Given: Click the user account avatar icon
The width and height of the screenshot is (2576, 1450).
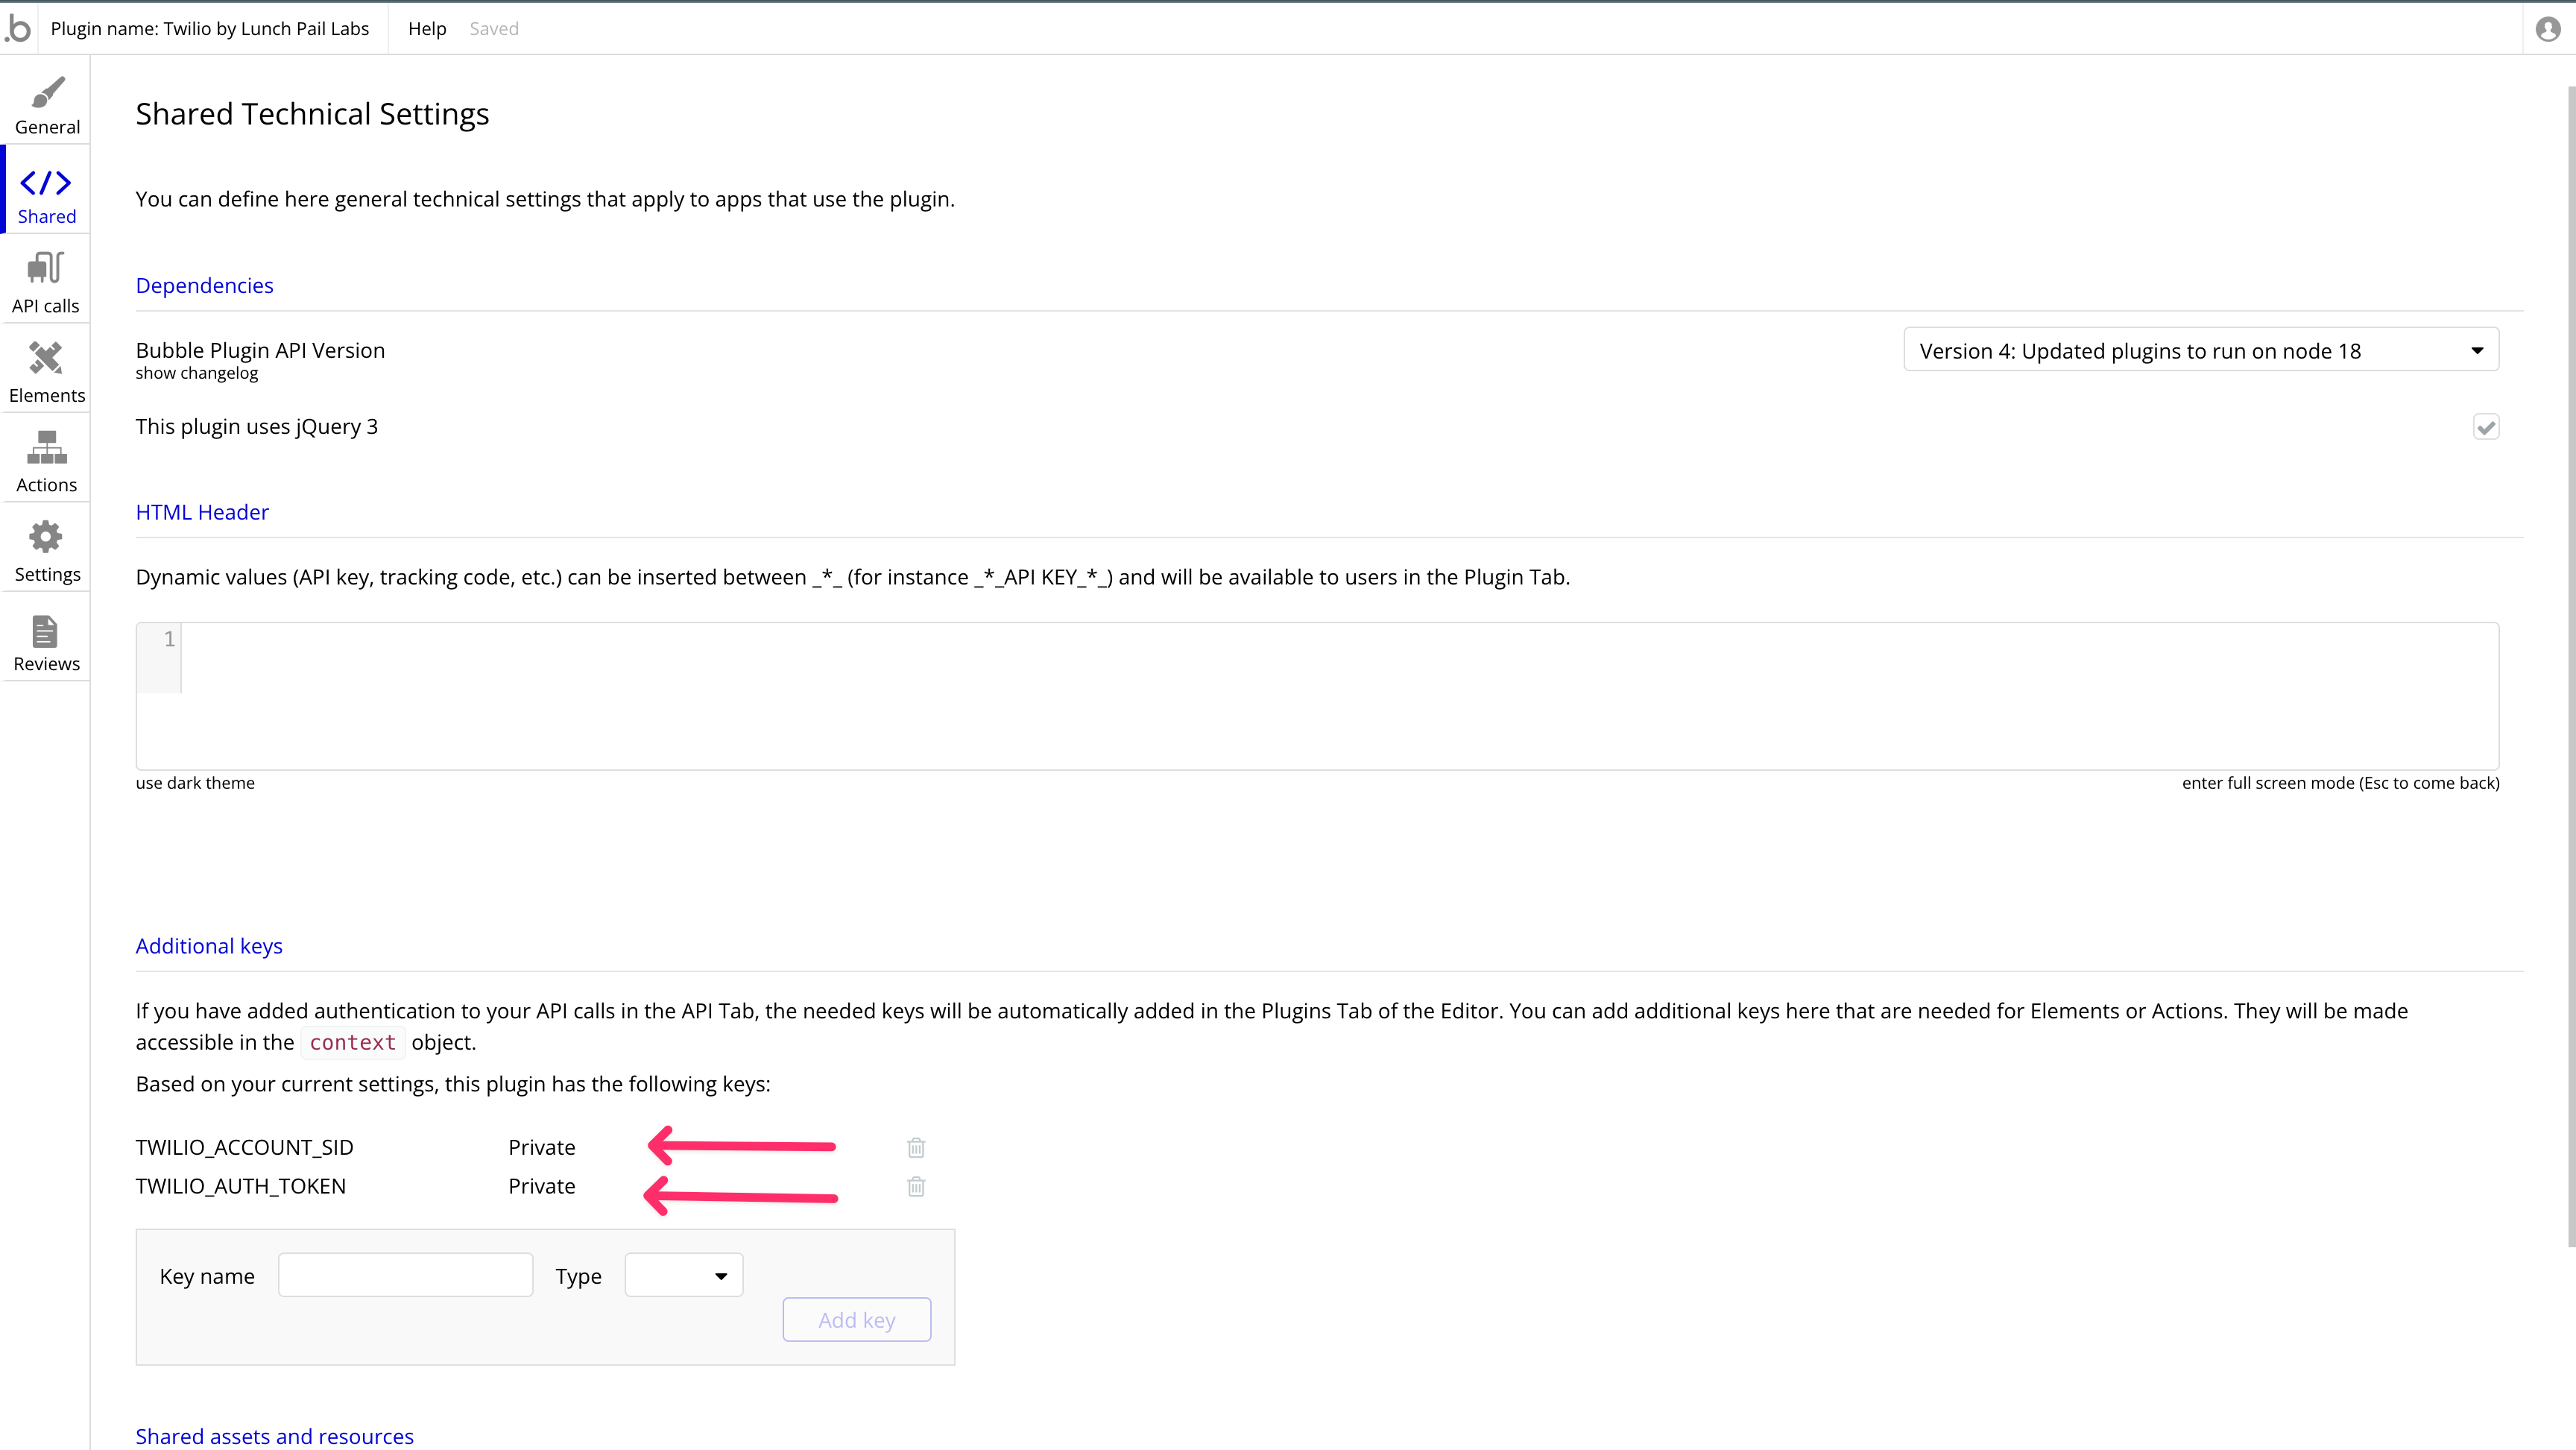Looking at the screenshot, I should [2547, 29].
